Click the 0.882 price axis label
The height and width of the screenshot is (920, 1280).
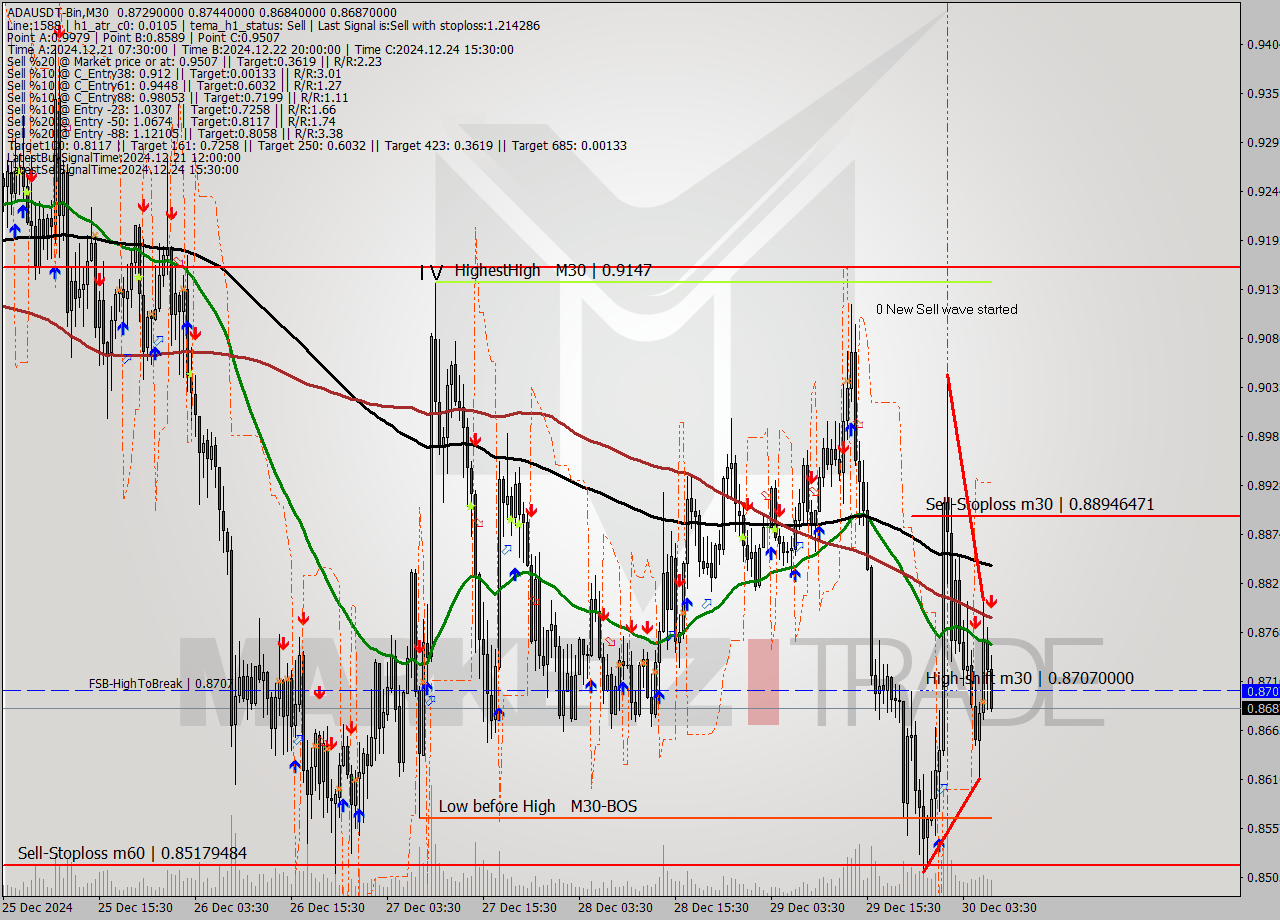1262,583
